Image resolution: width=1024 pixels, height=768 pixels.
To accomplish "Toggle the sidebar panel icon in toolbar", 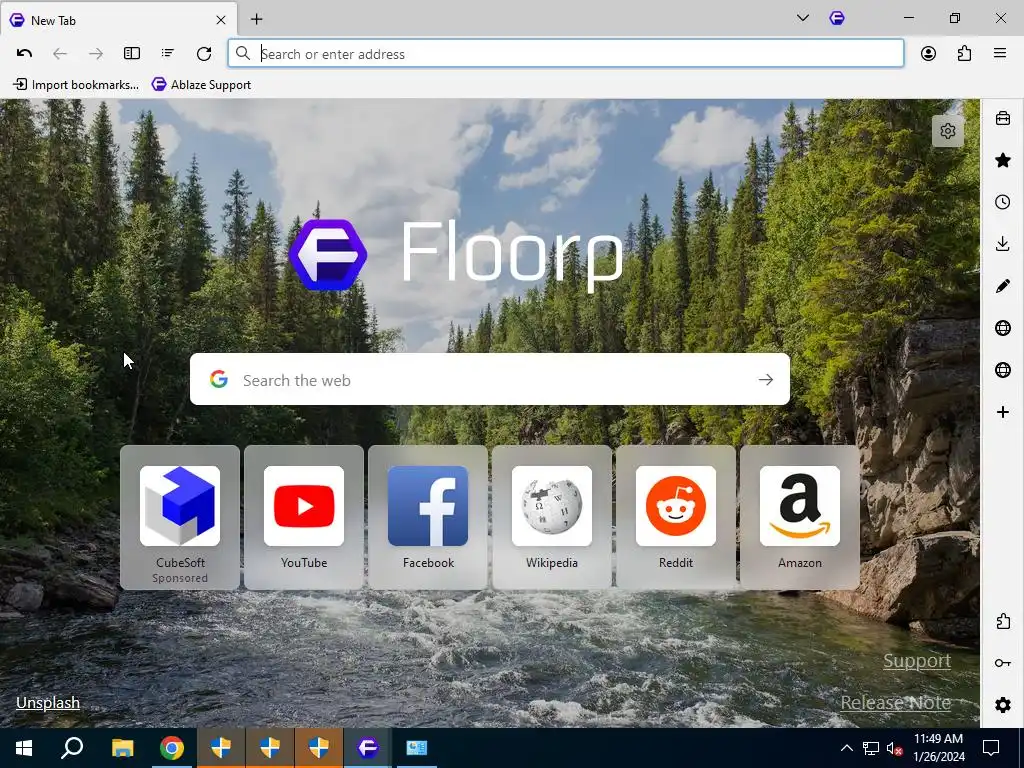I will [x=132, y=54].
